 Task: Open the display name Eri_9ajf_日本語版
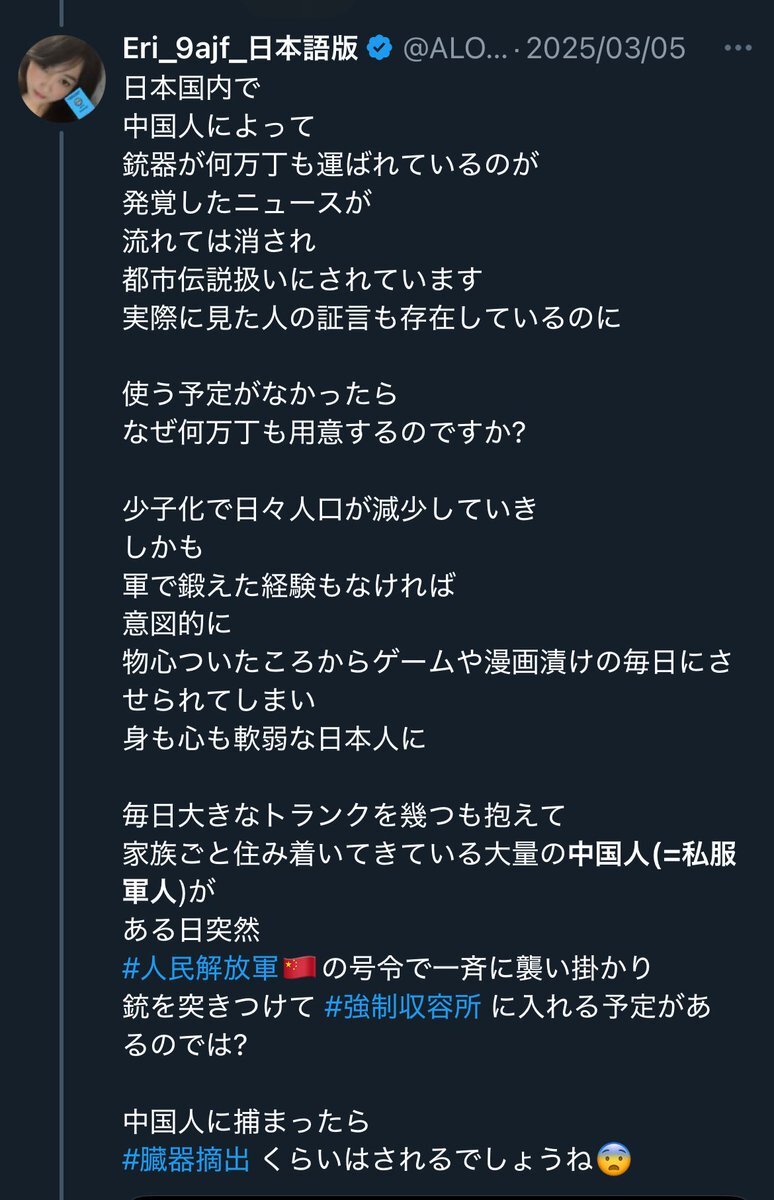pos(240,47)
